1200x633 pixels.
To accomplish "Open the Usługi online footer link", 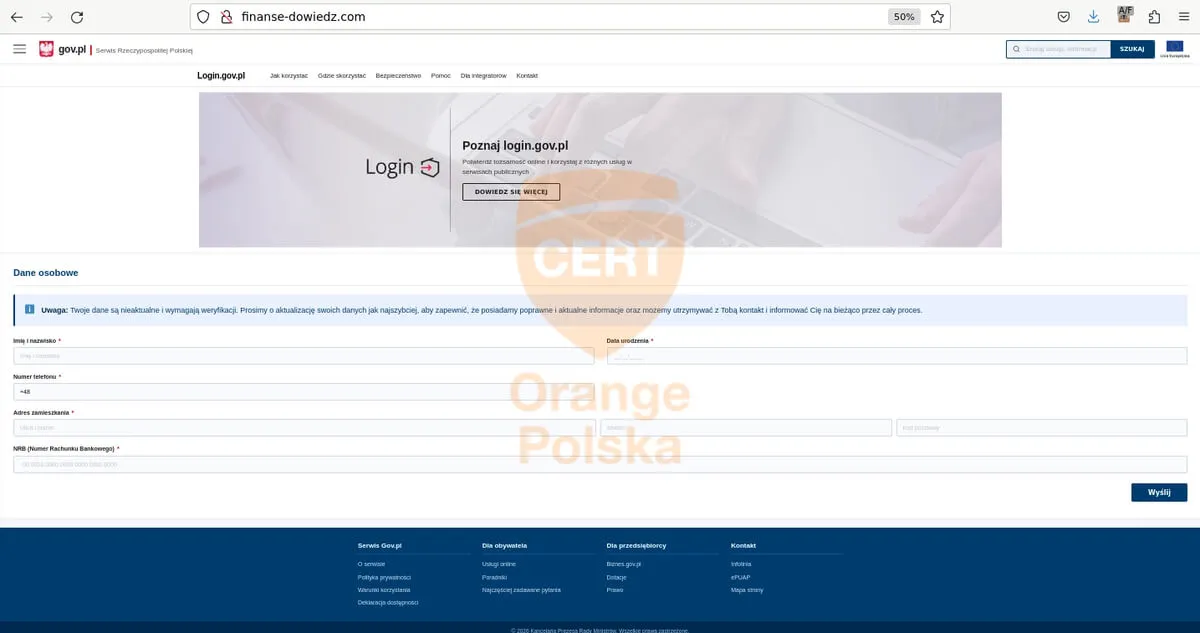I will 499,564.
